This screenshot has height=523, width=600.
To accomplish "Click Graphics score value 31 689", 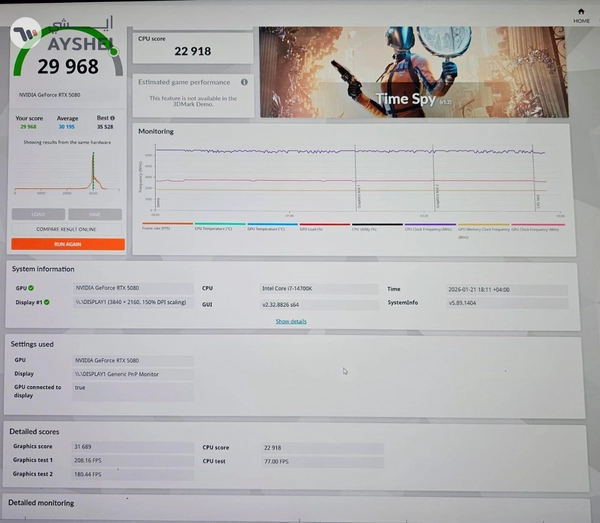I will click(x=133, y=446).
